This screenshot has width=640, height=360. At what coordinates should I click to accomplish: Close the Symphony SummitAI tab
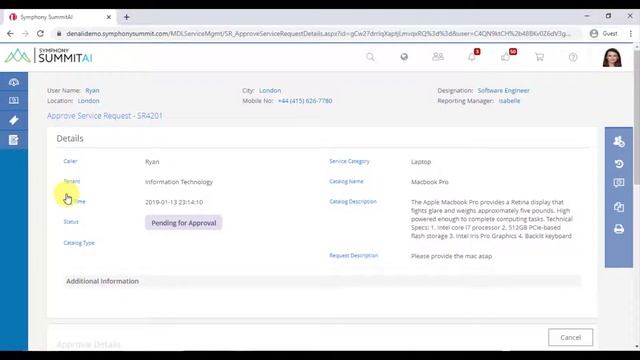[x=109, y=17]
